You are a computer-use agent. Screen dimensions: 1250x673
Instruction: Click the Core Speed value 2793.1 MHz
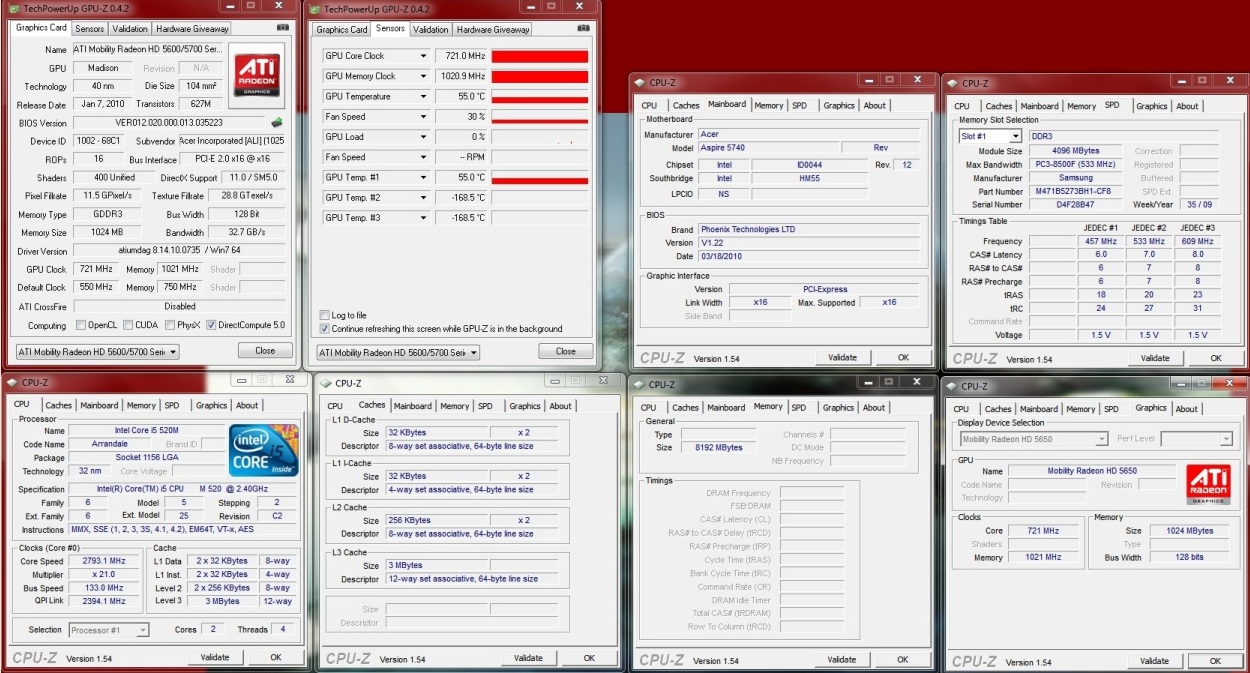click(x=106, y=561)
